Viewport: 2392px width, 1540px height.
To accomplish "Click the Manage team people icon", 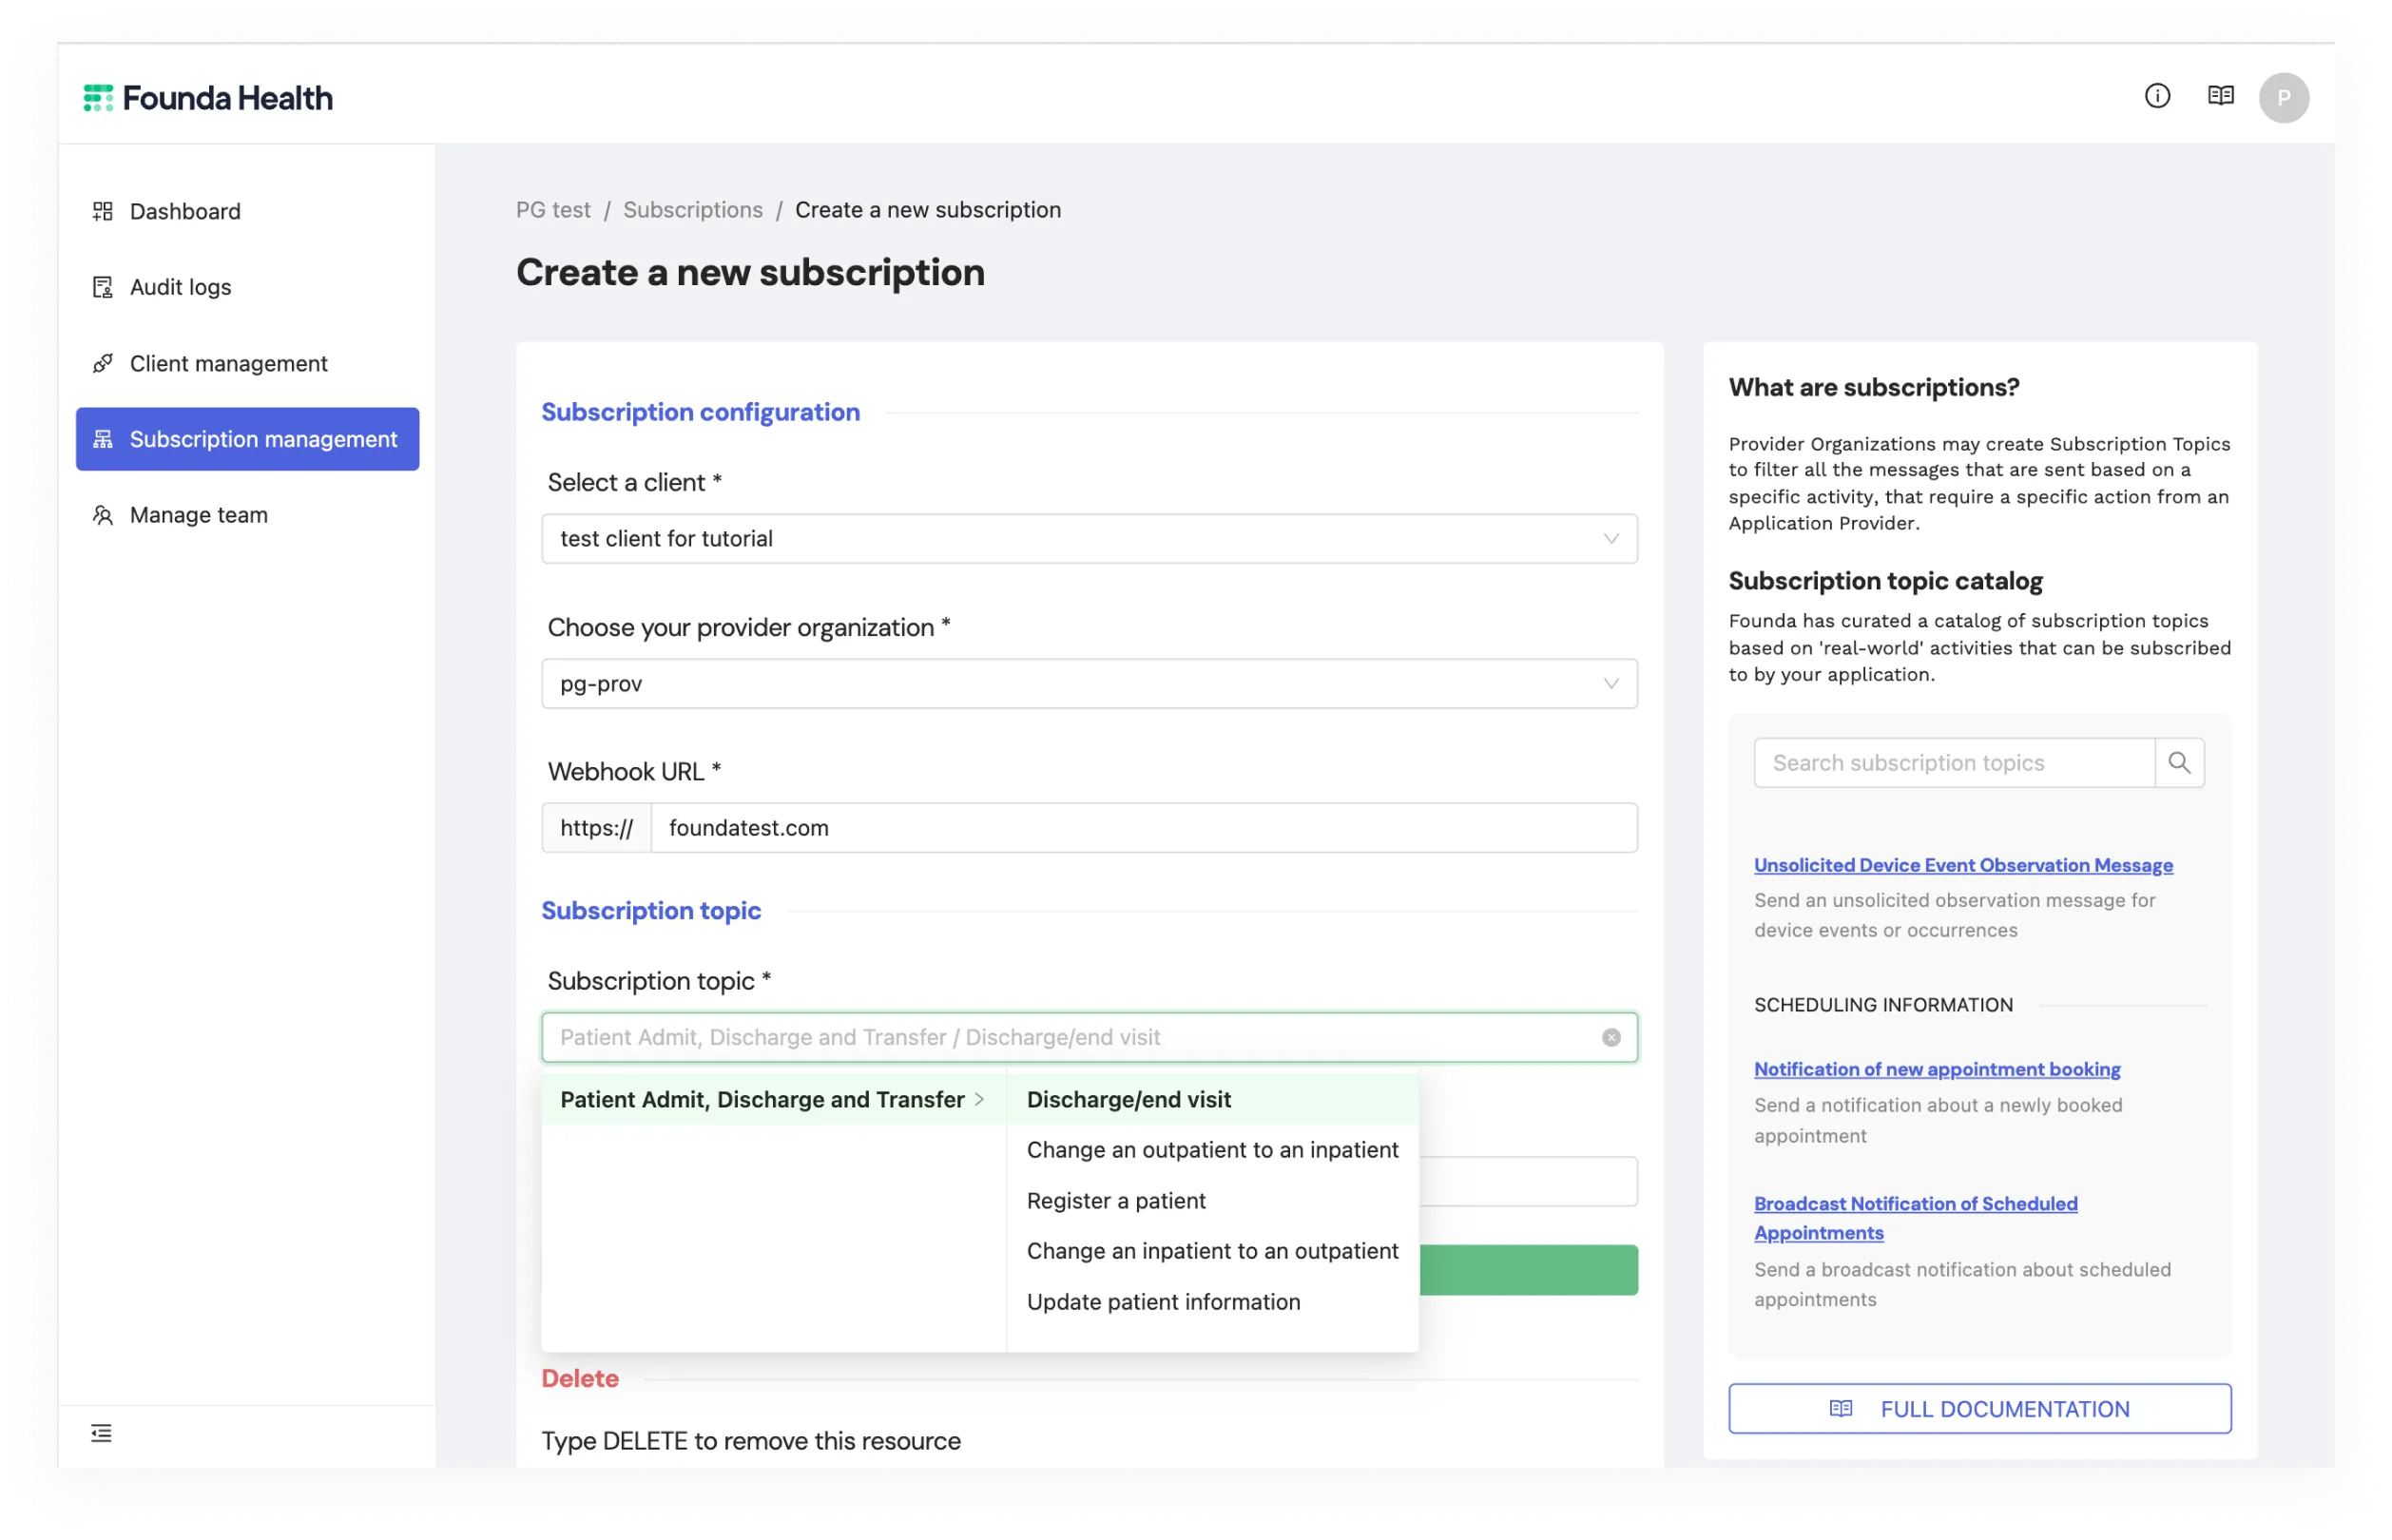I will coord(102,515).
